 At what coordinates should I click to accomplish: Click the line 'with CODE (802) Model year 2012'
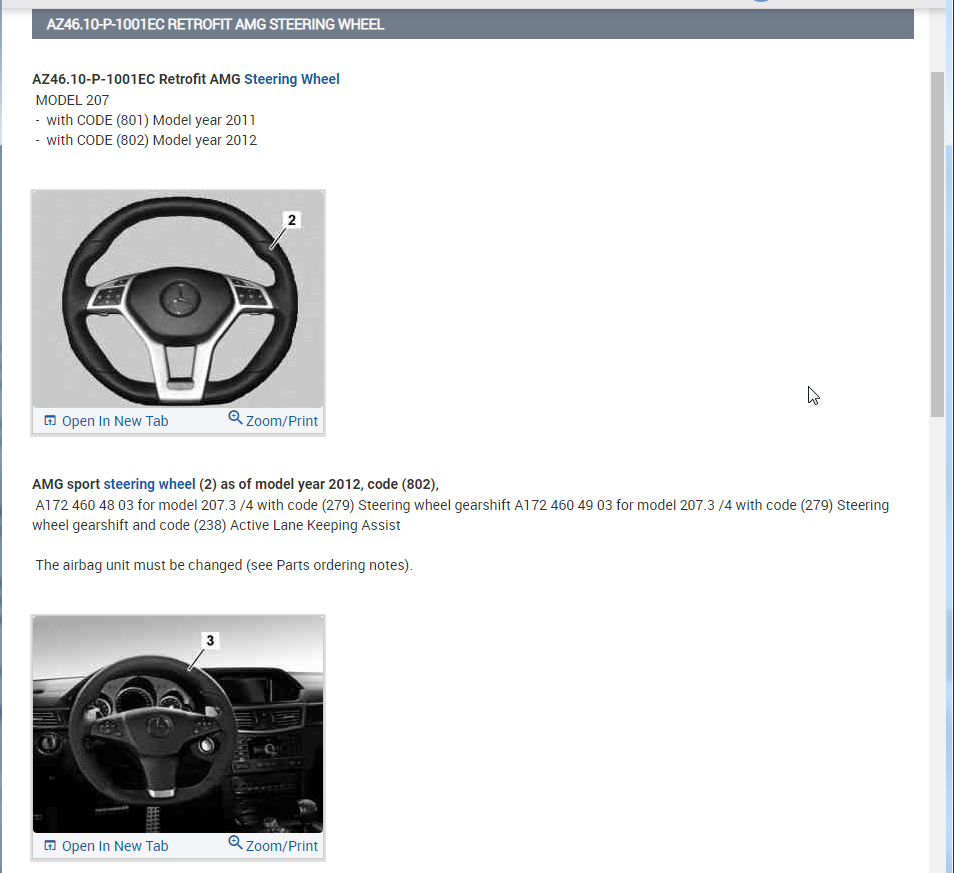coord(151,140)
